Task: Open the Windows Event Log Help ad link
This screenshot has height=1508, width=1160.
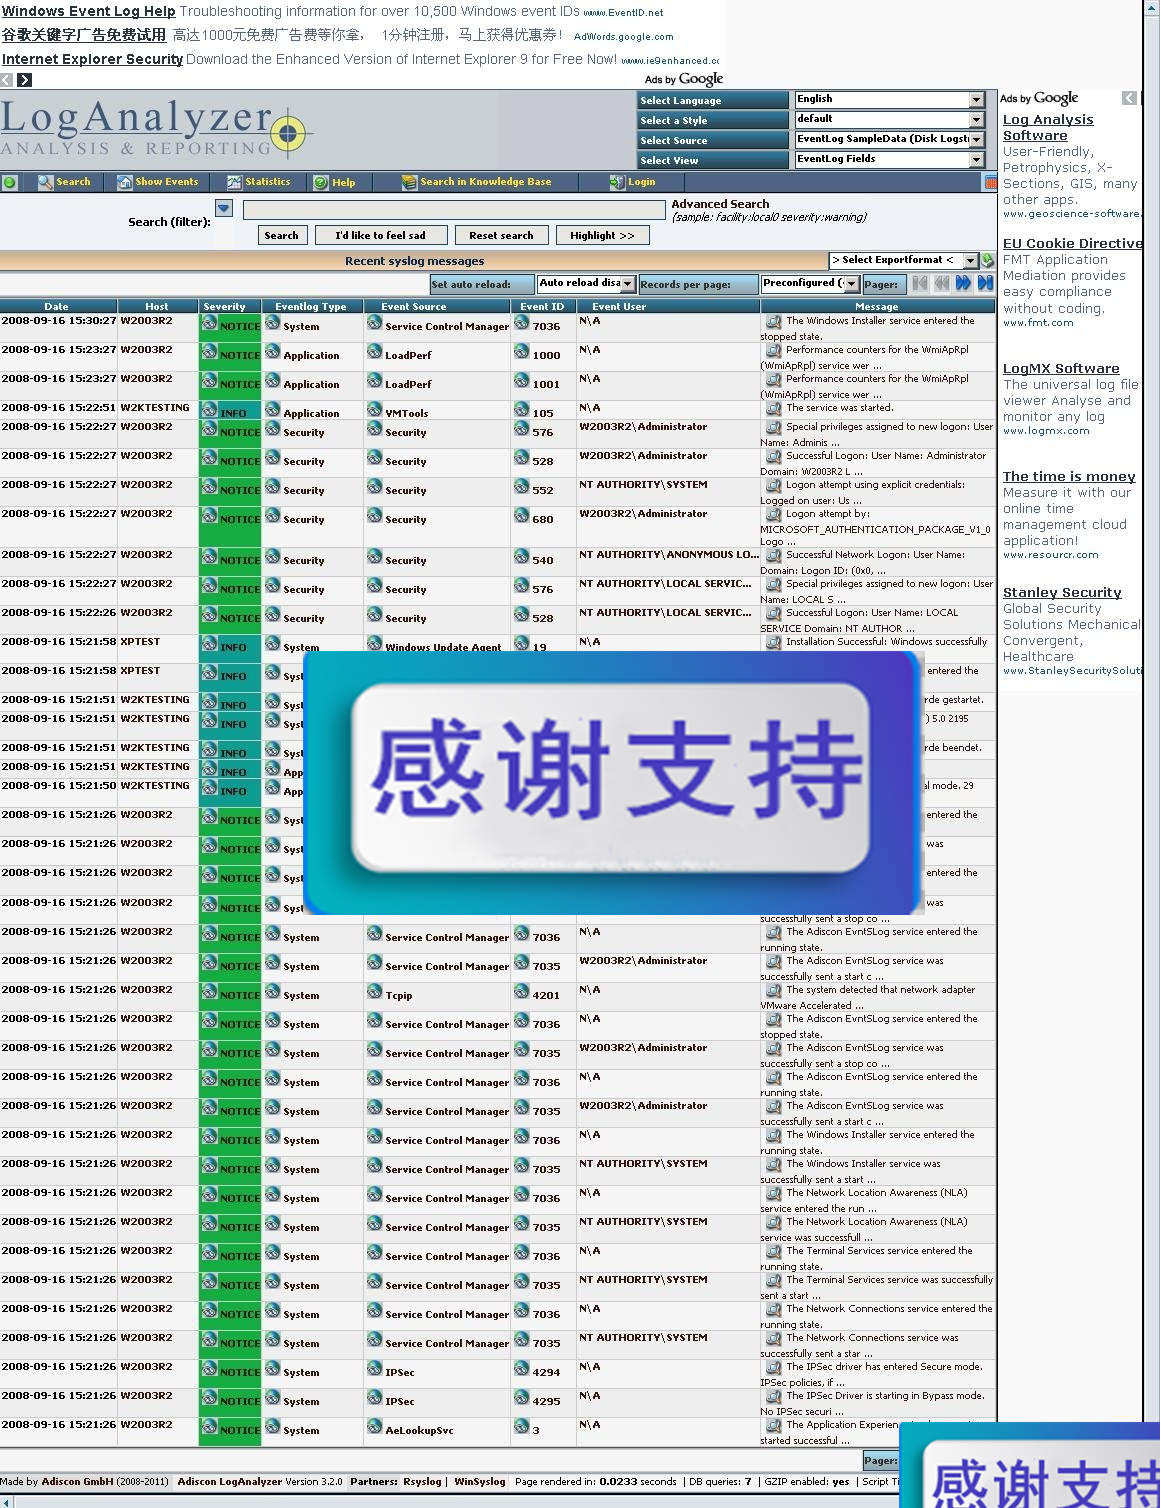Action: tap(88, 11)
